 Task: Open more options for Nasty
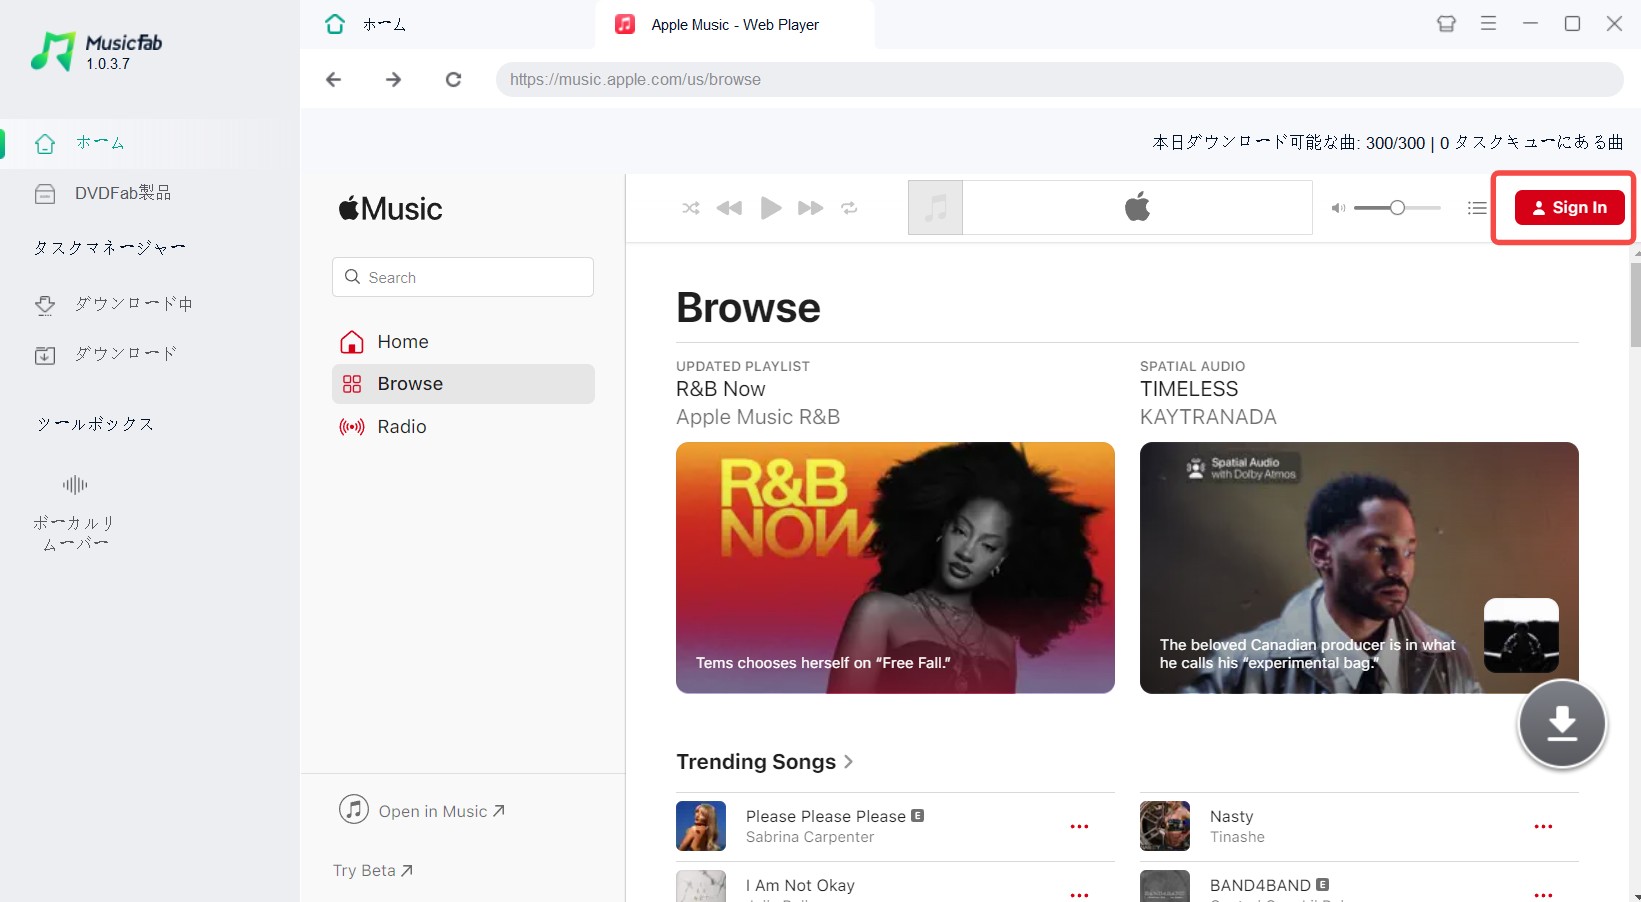point(1543,827)
